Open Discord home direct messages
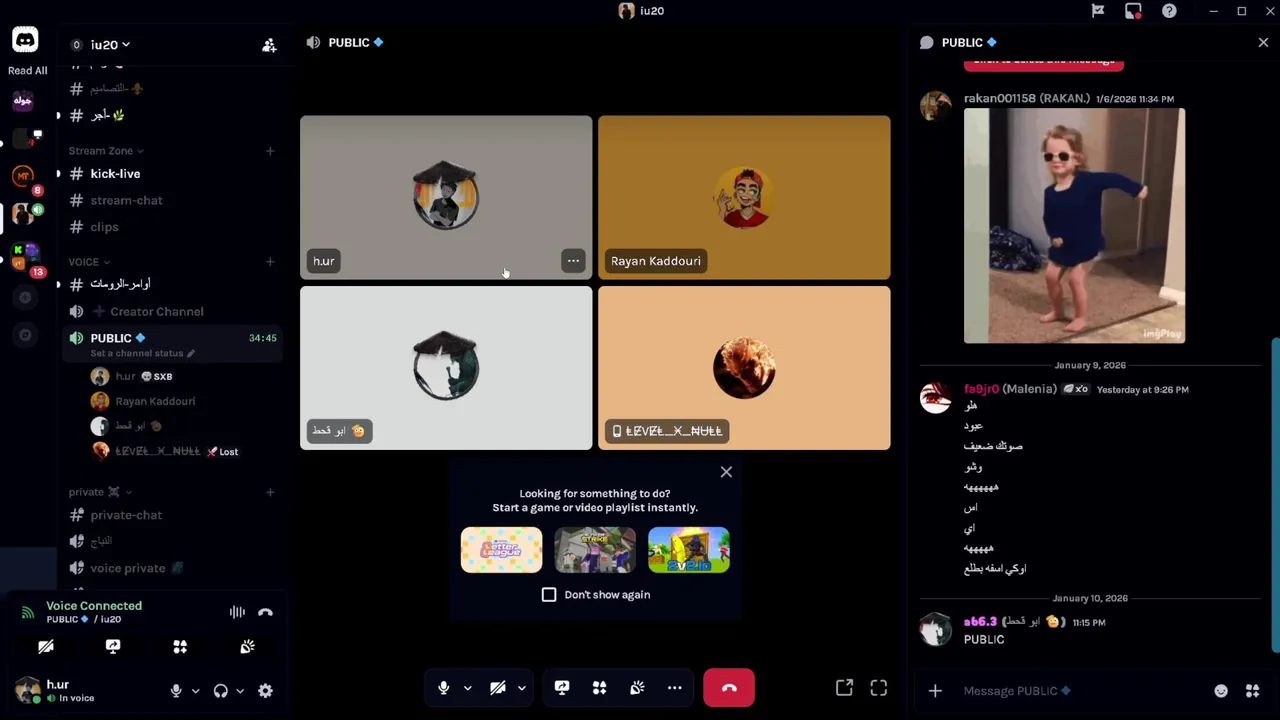Image resolution: width=1280 pixels, height=720 pixels. coord(25,40)
